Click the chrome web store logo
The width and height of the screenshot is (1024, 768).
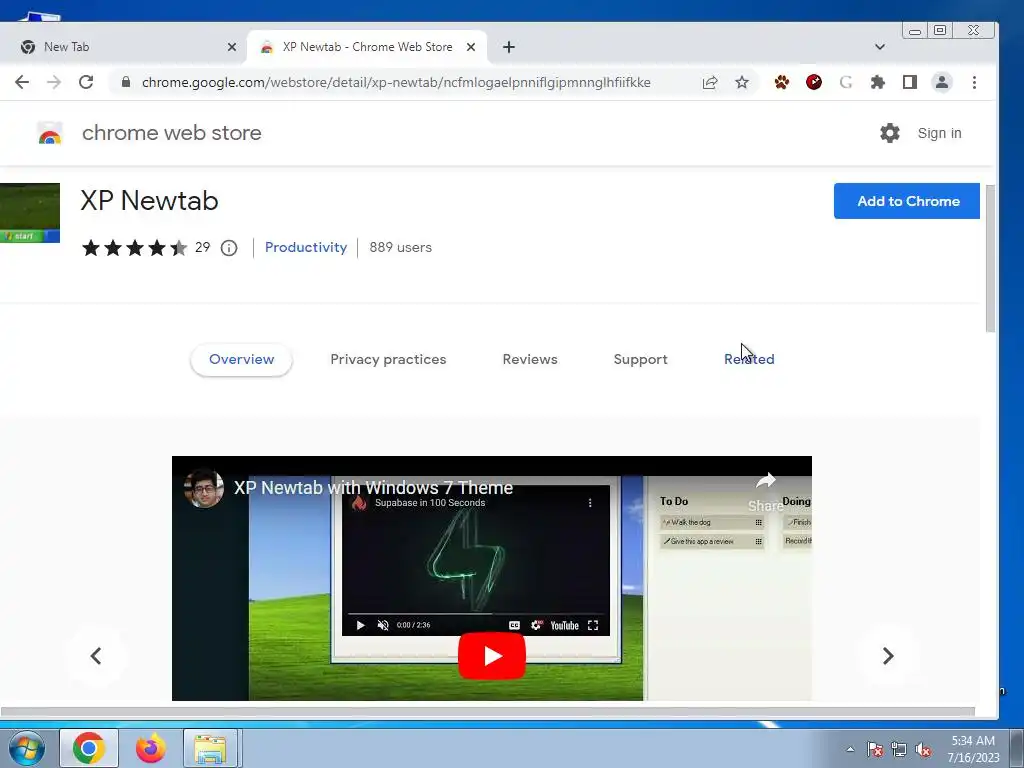pyautogui.click(x=50, y=133)
